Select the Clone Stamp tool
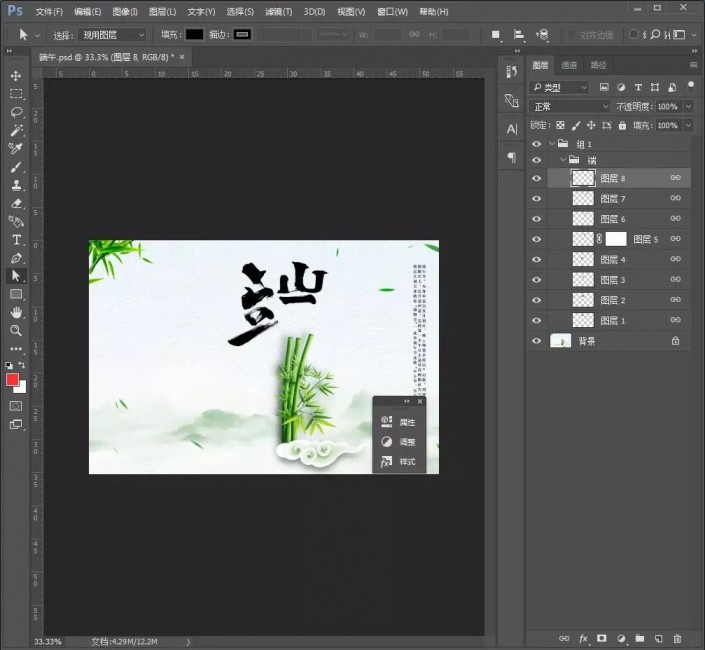This screenshot has height=650, width=705. pos(16,185)
